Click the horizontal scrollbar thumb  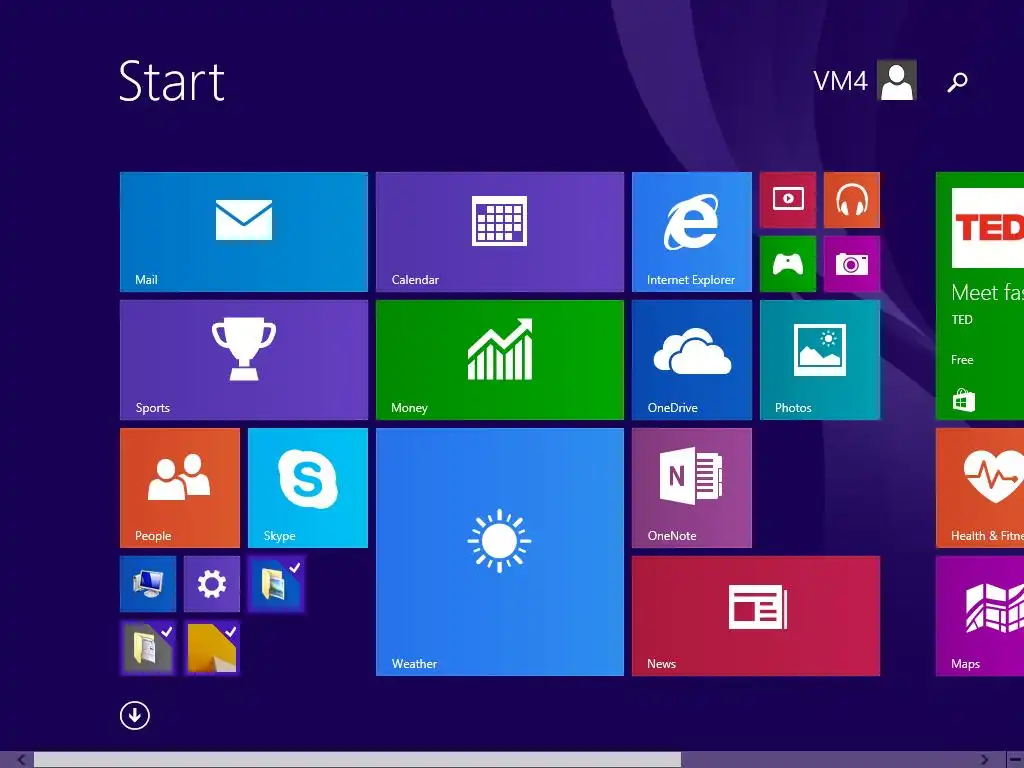coord(357,760)
